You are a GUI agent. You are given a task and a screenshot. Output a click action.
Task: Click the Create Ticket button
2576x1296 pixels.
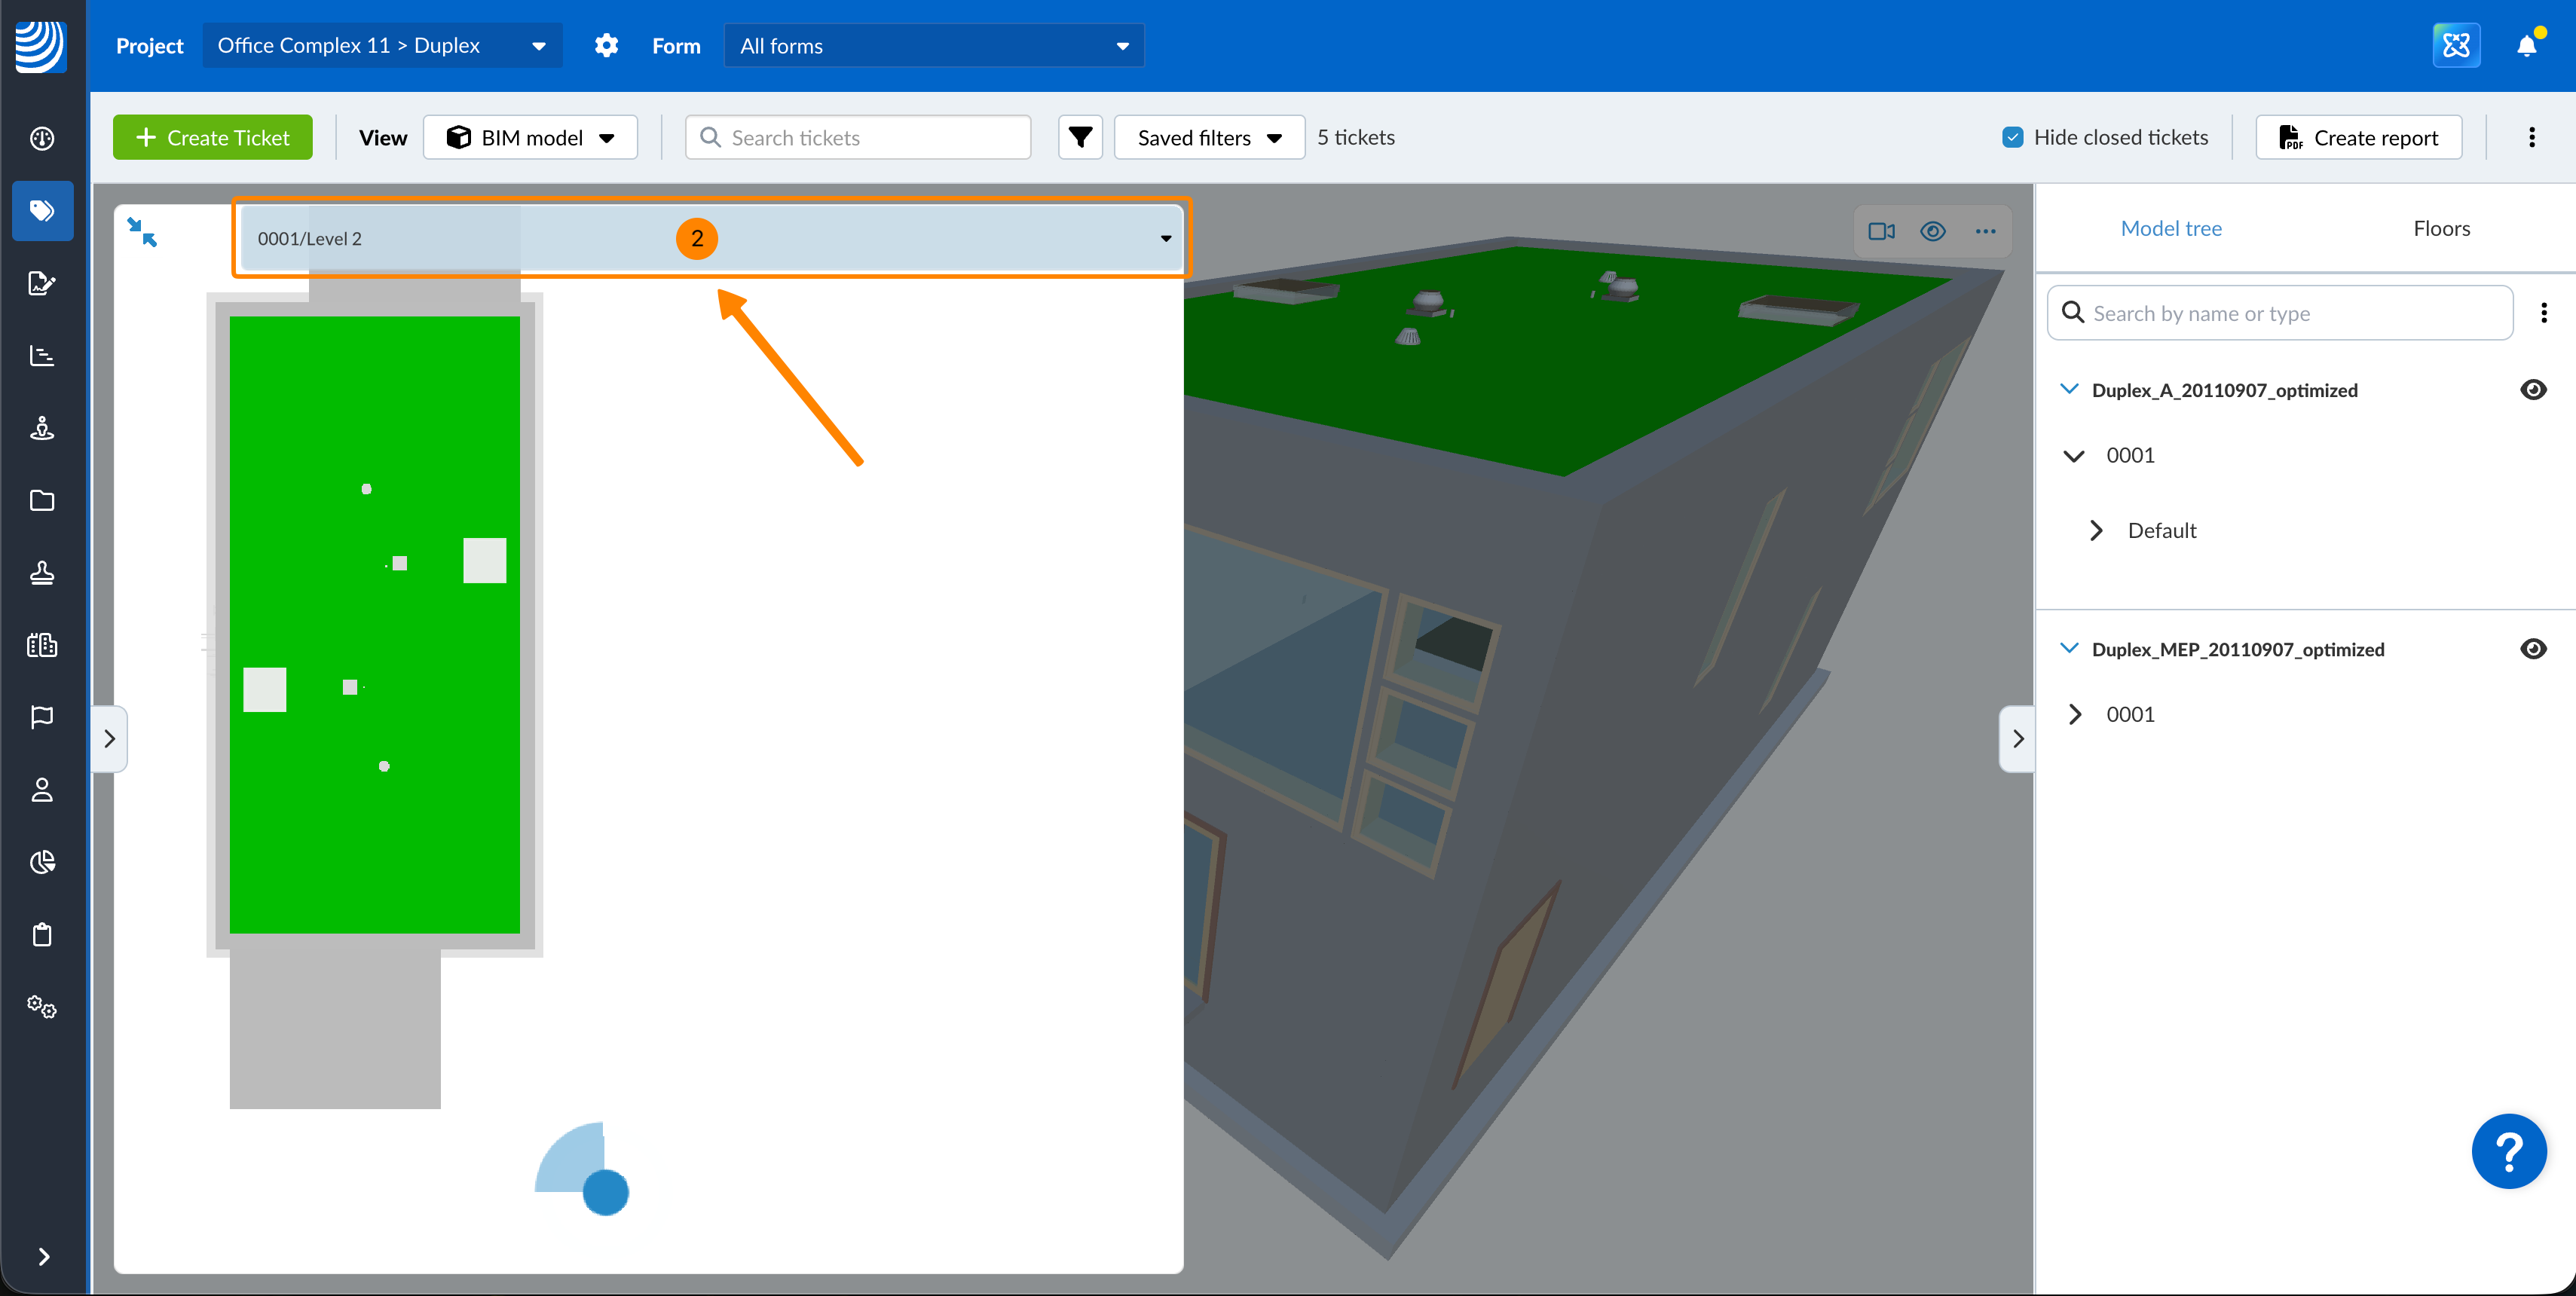(212, 137)
